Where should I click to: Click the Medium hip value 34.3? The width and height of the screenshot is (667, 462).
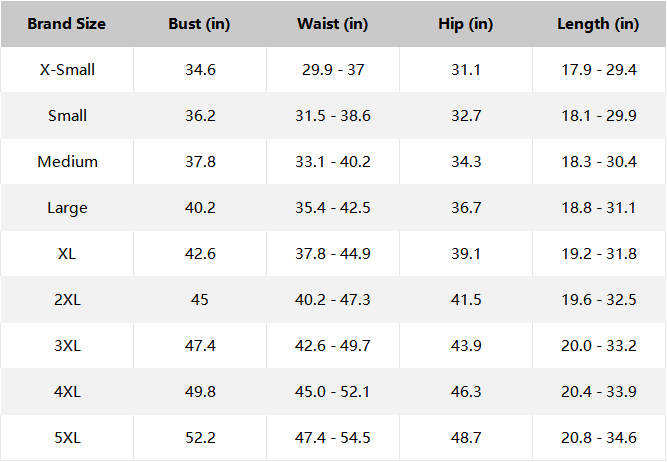tap(466, 162)
